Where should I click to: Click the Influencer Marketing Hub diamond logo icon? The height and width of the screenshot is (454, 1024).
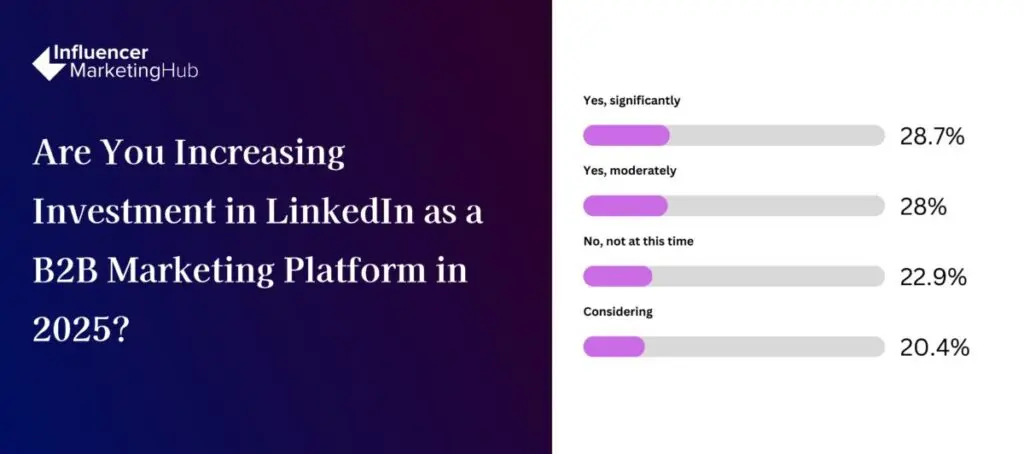point(48,63)
